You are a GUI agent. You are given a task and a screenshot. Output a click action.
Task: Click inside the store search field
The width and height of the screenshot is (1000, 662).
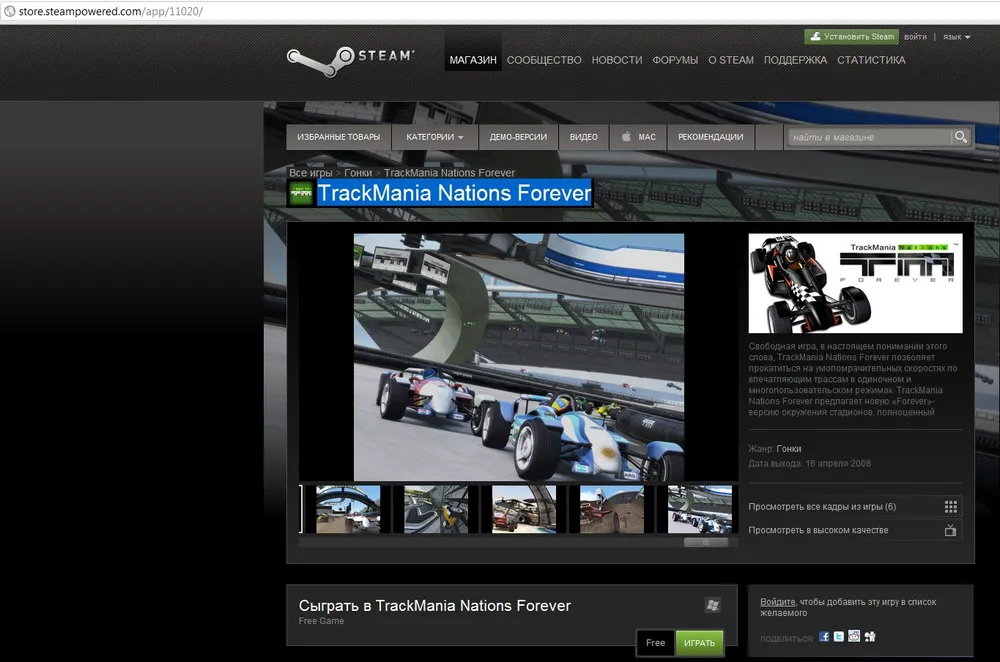(868, 137)
